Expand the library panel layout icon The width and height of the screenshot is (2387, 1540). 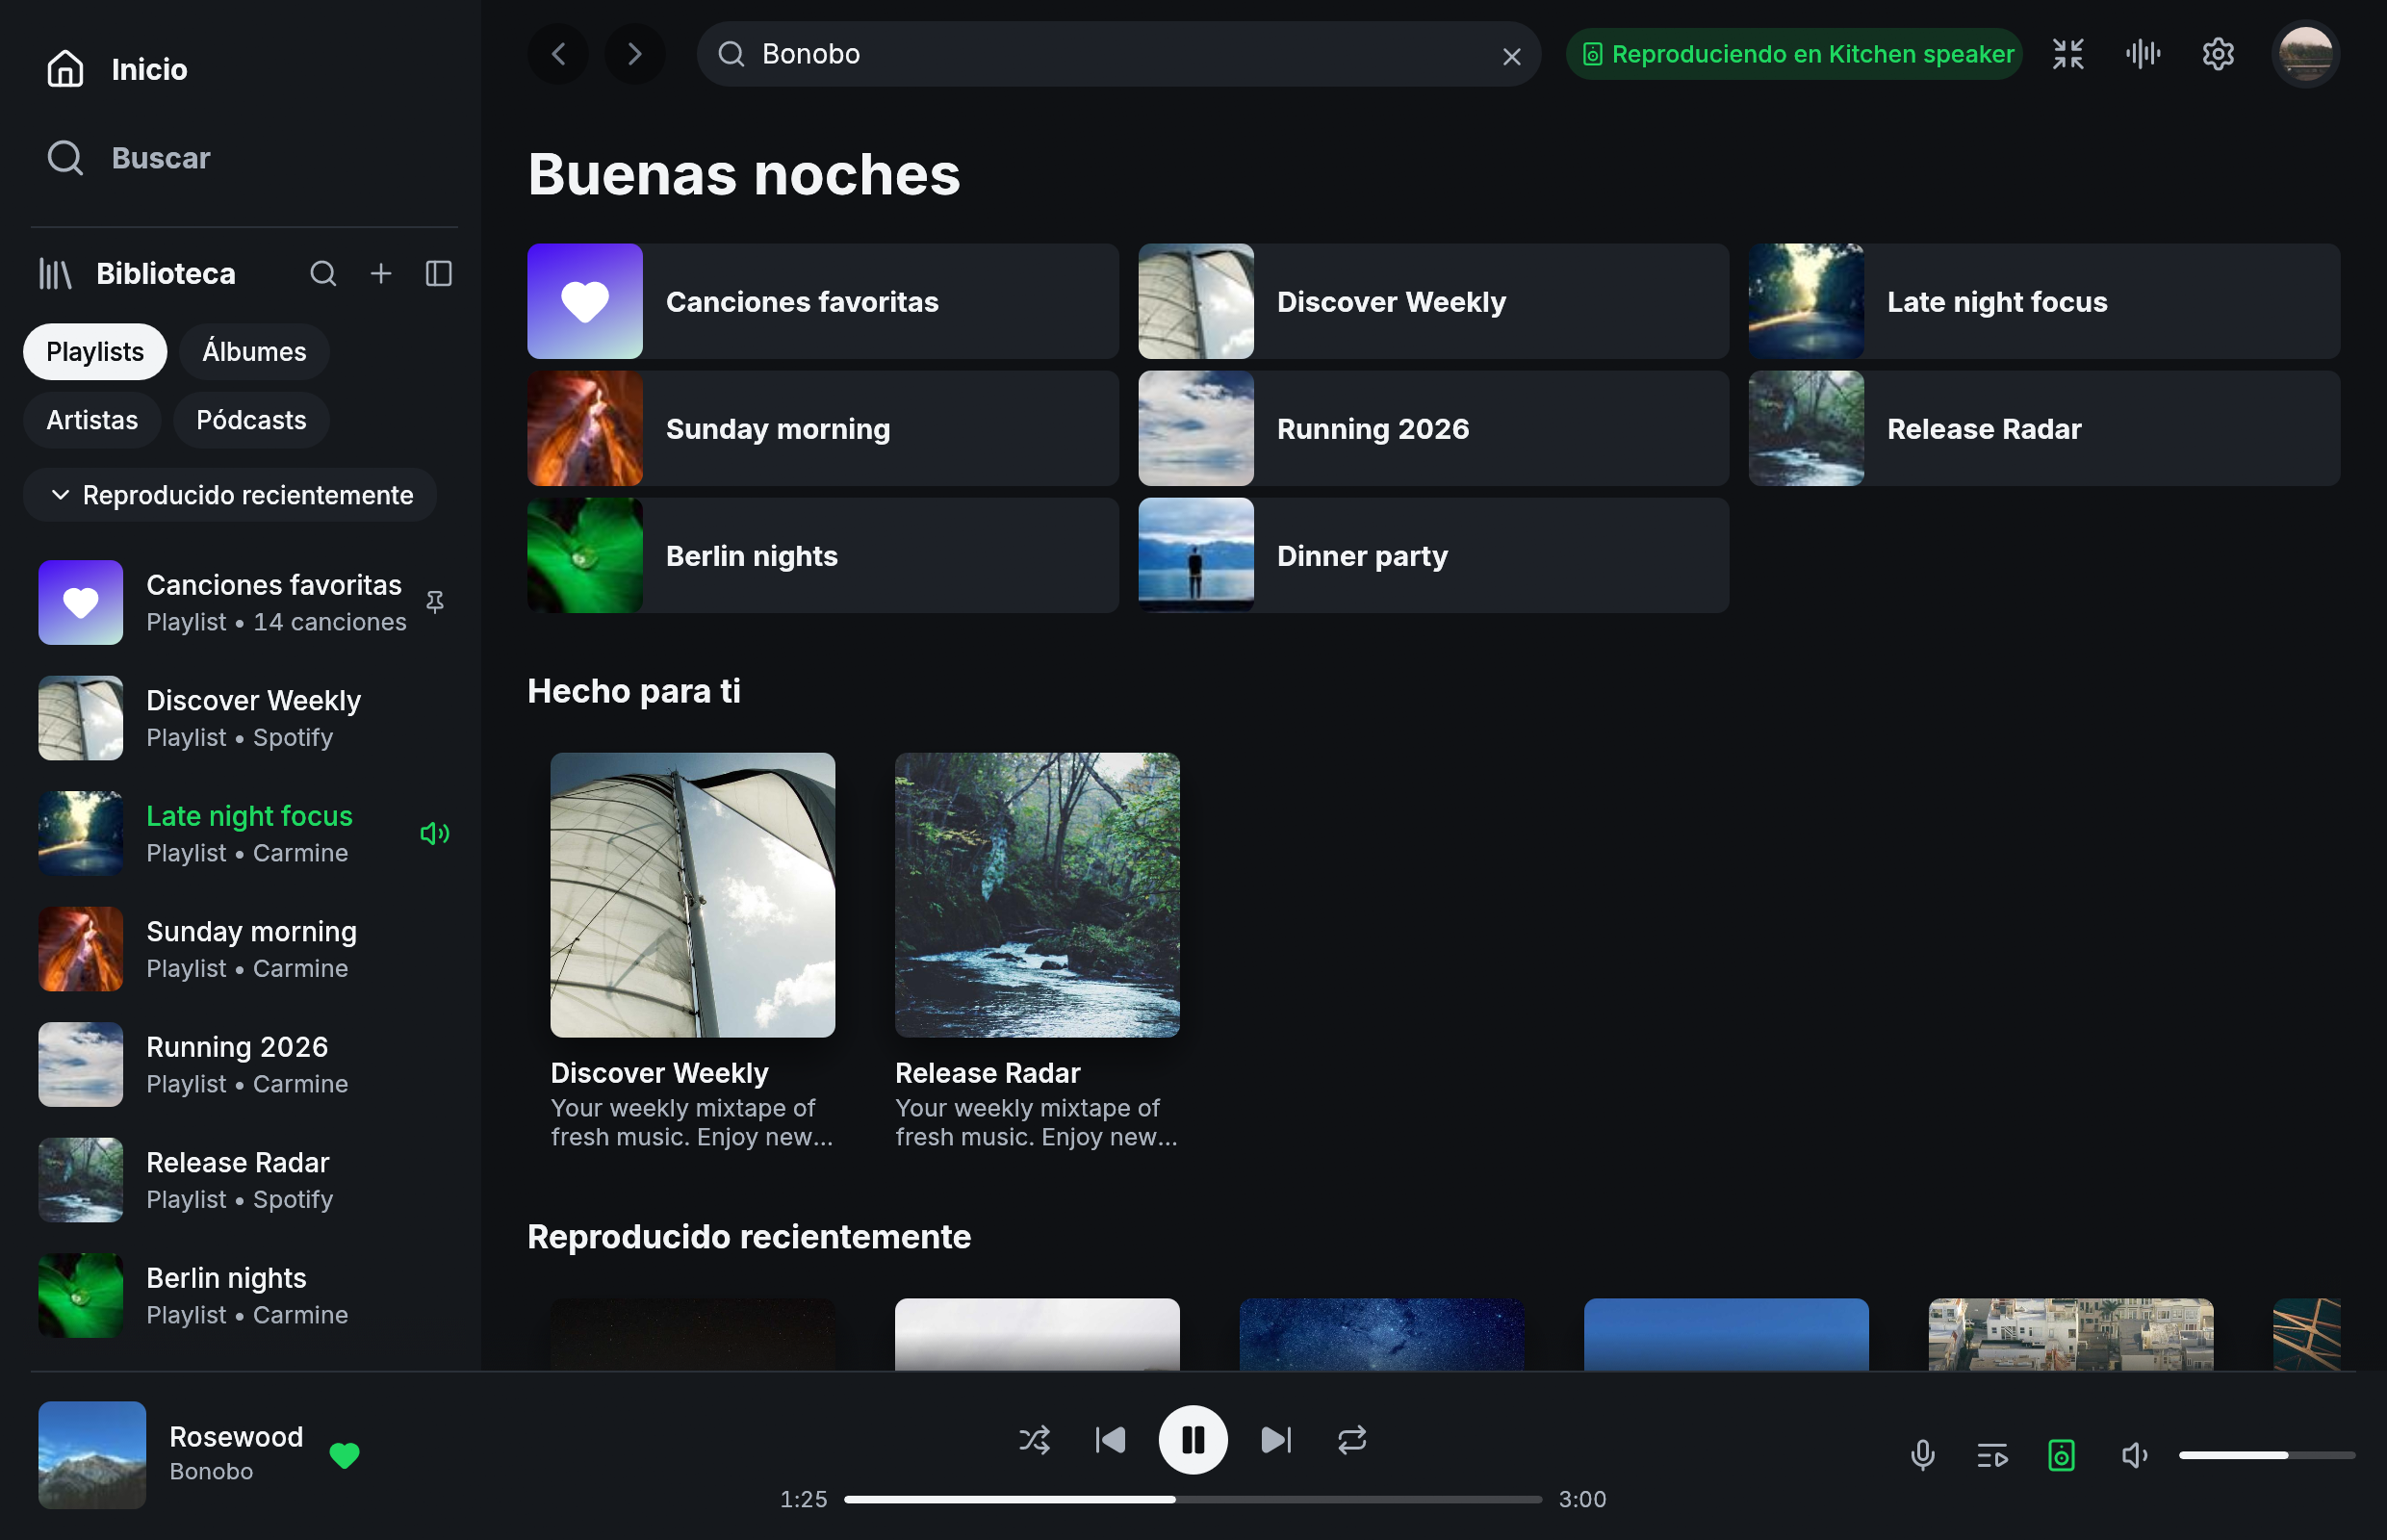click(x=439, y=273)
